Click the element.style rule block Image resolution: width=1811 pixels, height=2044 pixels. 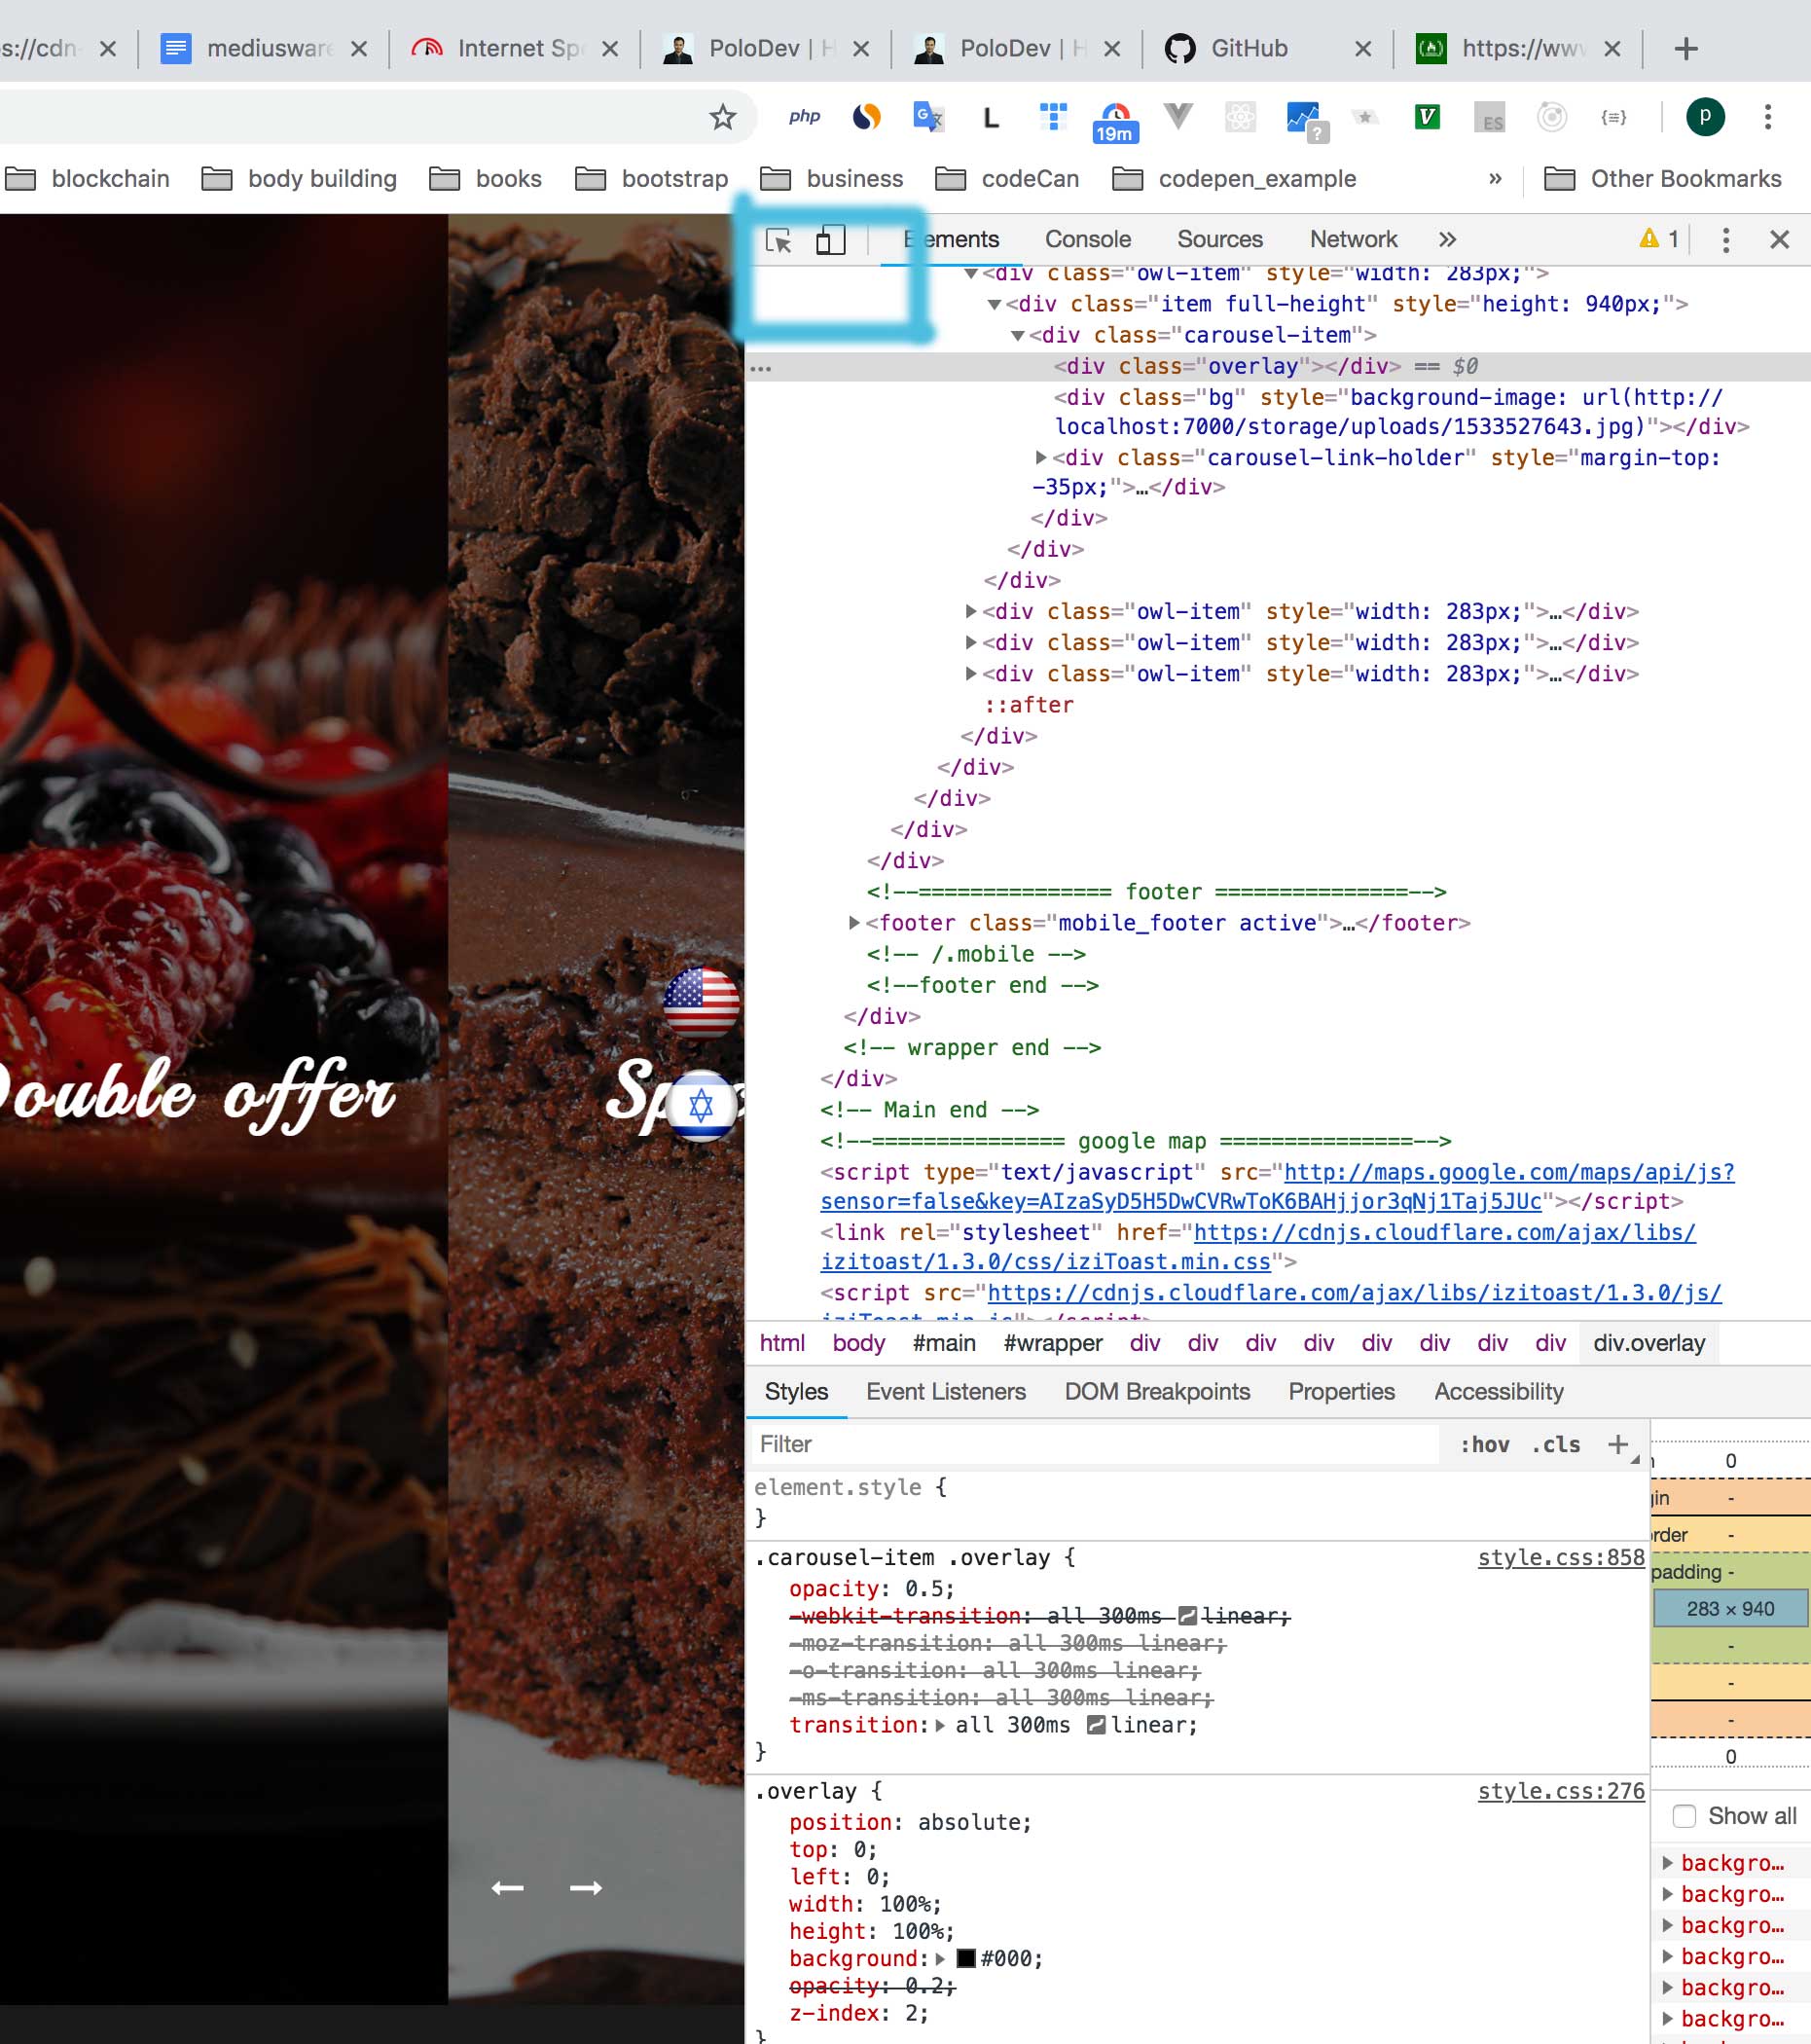pos(1197,1502)
